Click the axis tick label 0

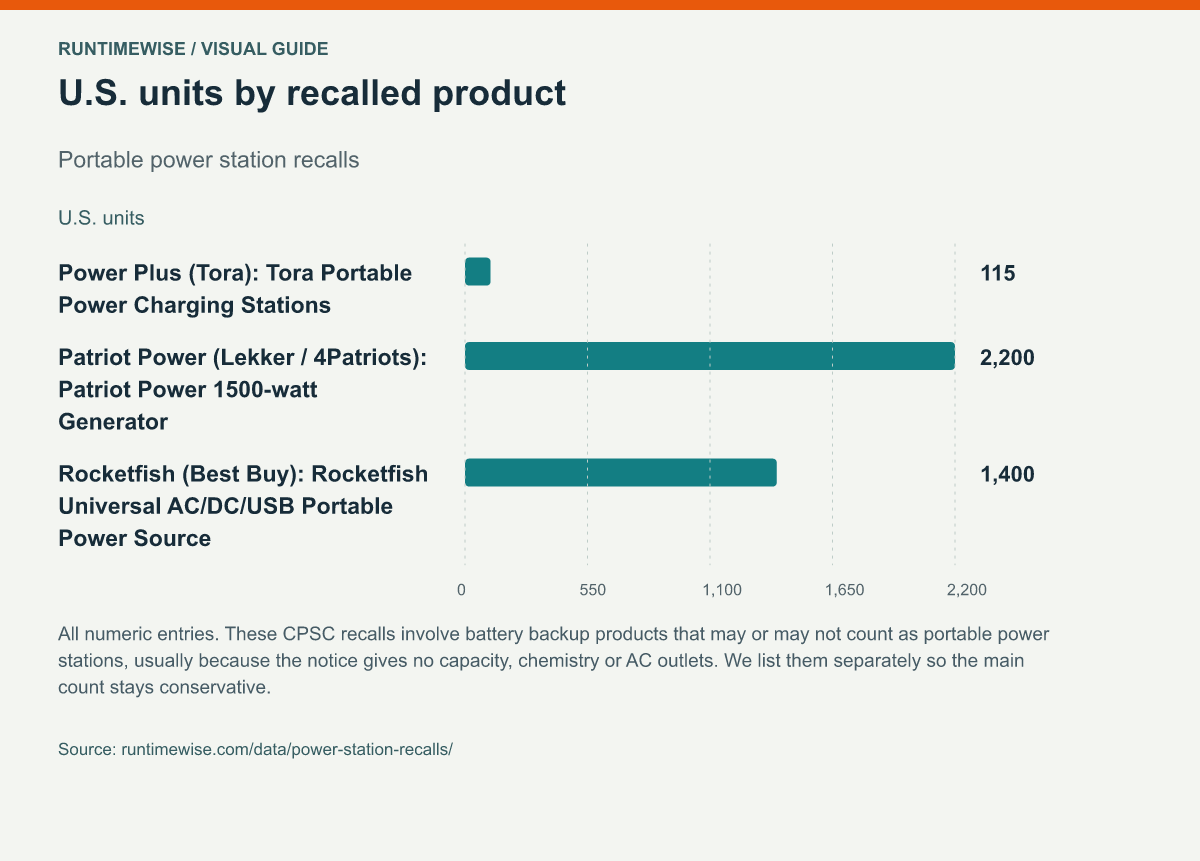pyautogui.click(x=461, y=590)
